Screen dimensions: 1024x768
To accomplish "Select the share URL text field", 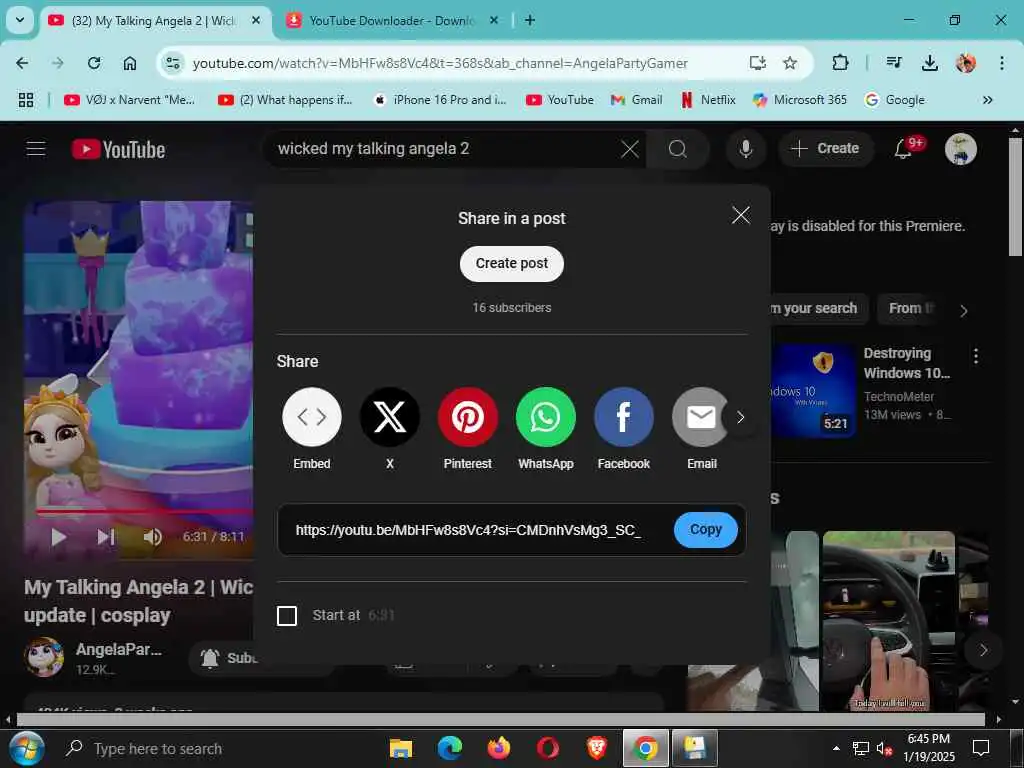I will (469, 530).
